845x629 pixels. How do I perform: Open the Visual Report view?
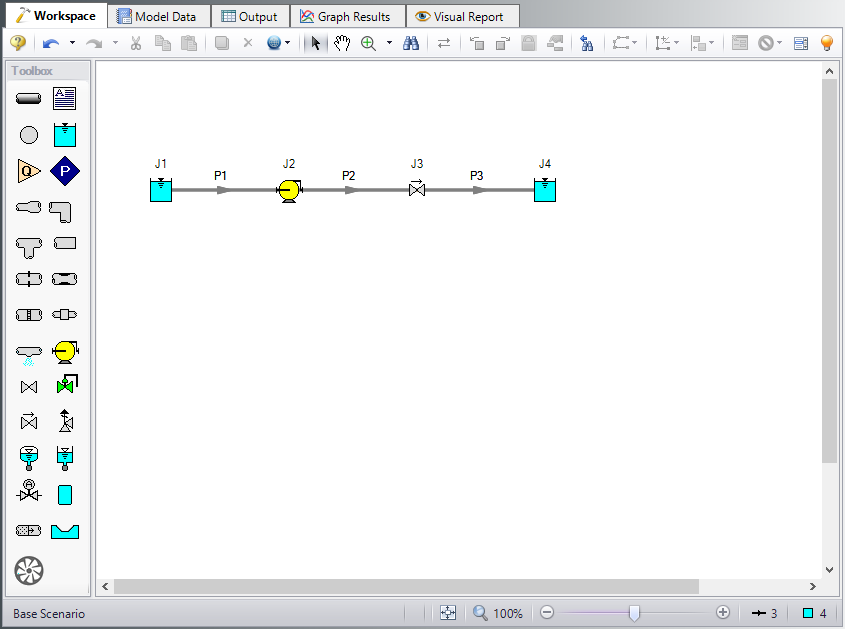tap(462, 15)
